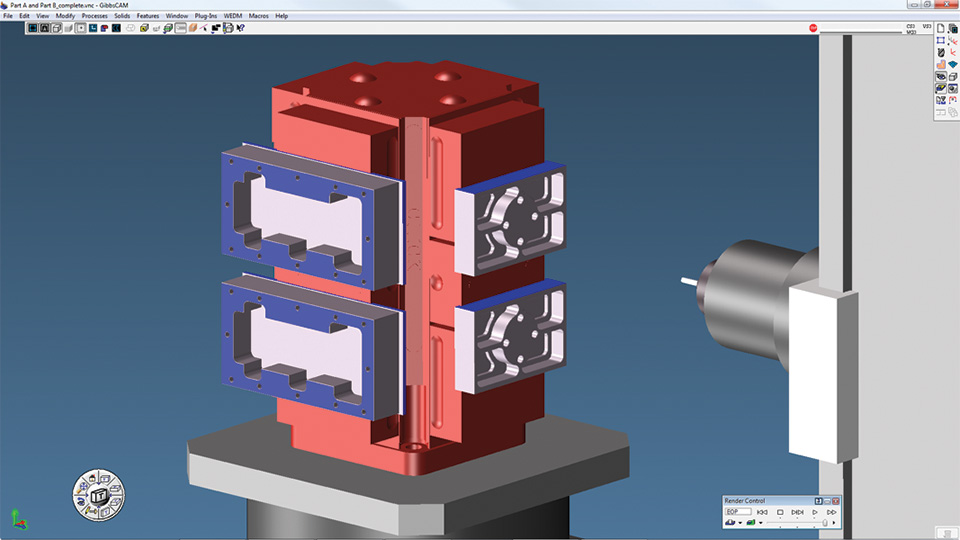Click the EOP field in Render Control
This screenshot has width=960, height=540.
(x=738, y=512)
